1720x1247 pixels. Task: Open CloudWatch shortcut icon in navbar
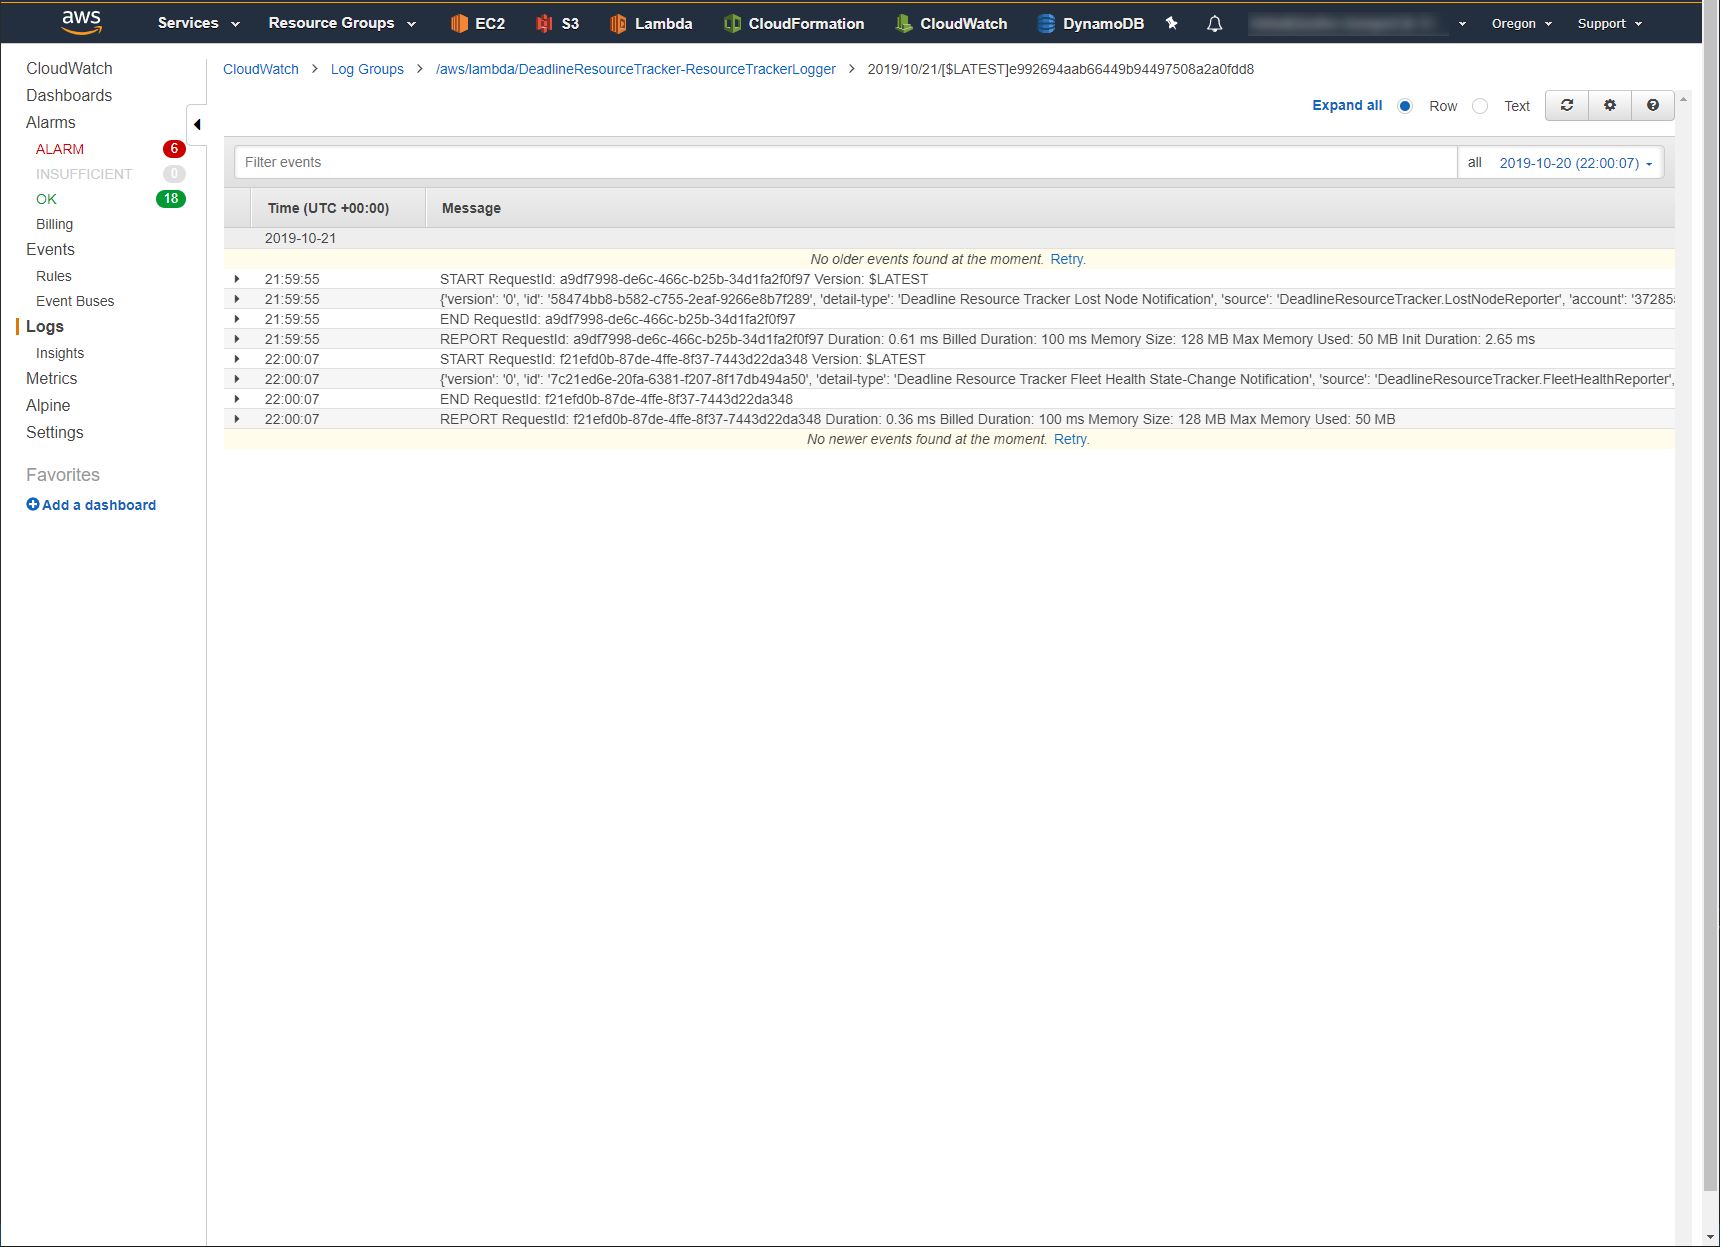[904, 23]
